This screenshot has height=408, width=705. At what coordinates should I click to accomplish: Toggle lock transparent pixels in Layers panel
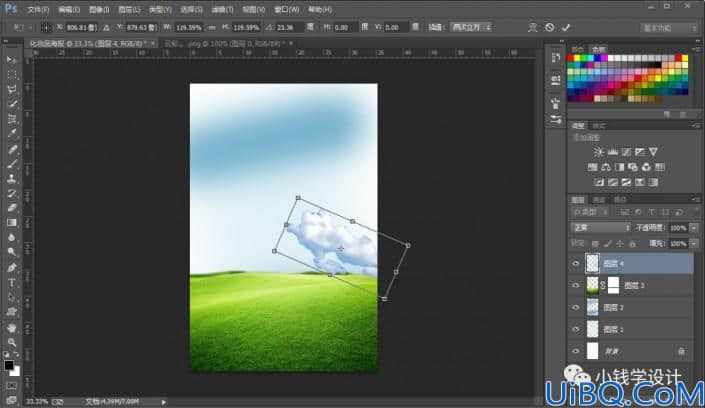595,244
